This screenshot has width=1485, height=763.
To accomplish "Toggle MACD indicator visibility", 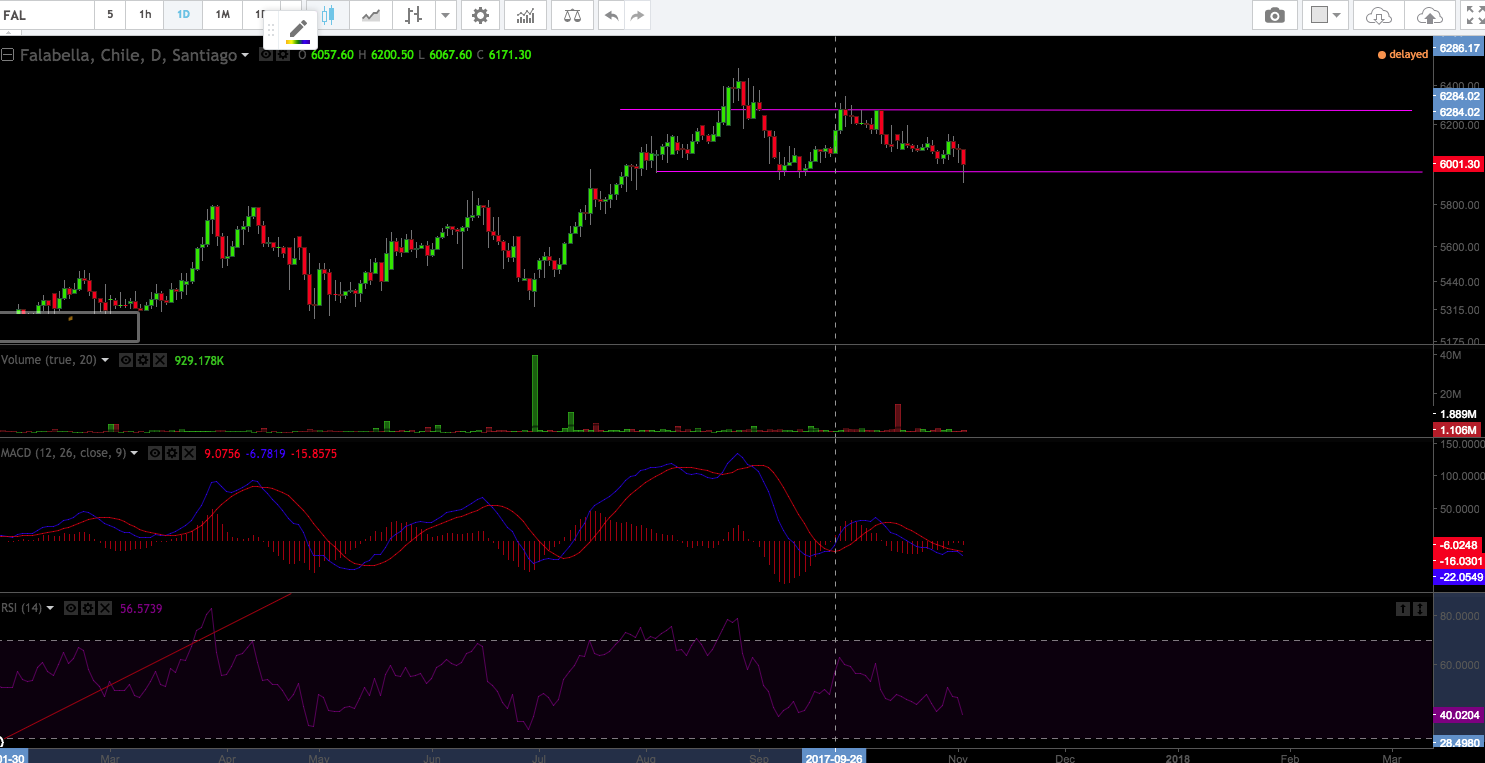I will point(155,453).
